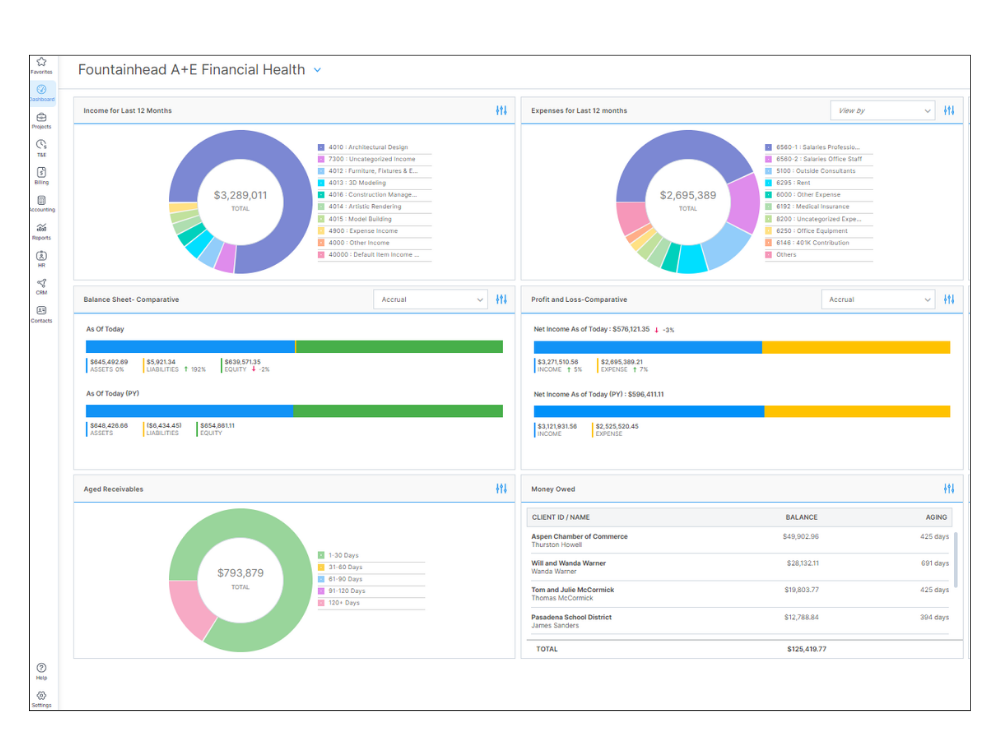This screenshot has height=750, width=1000.
Task: Click the yellow expense bar under Net Income As of Today (PY)
Action: point(857,411)
